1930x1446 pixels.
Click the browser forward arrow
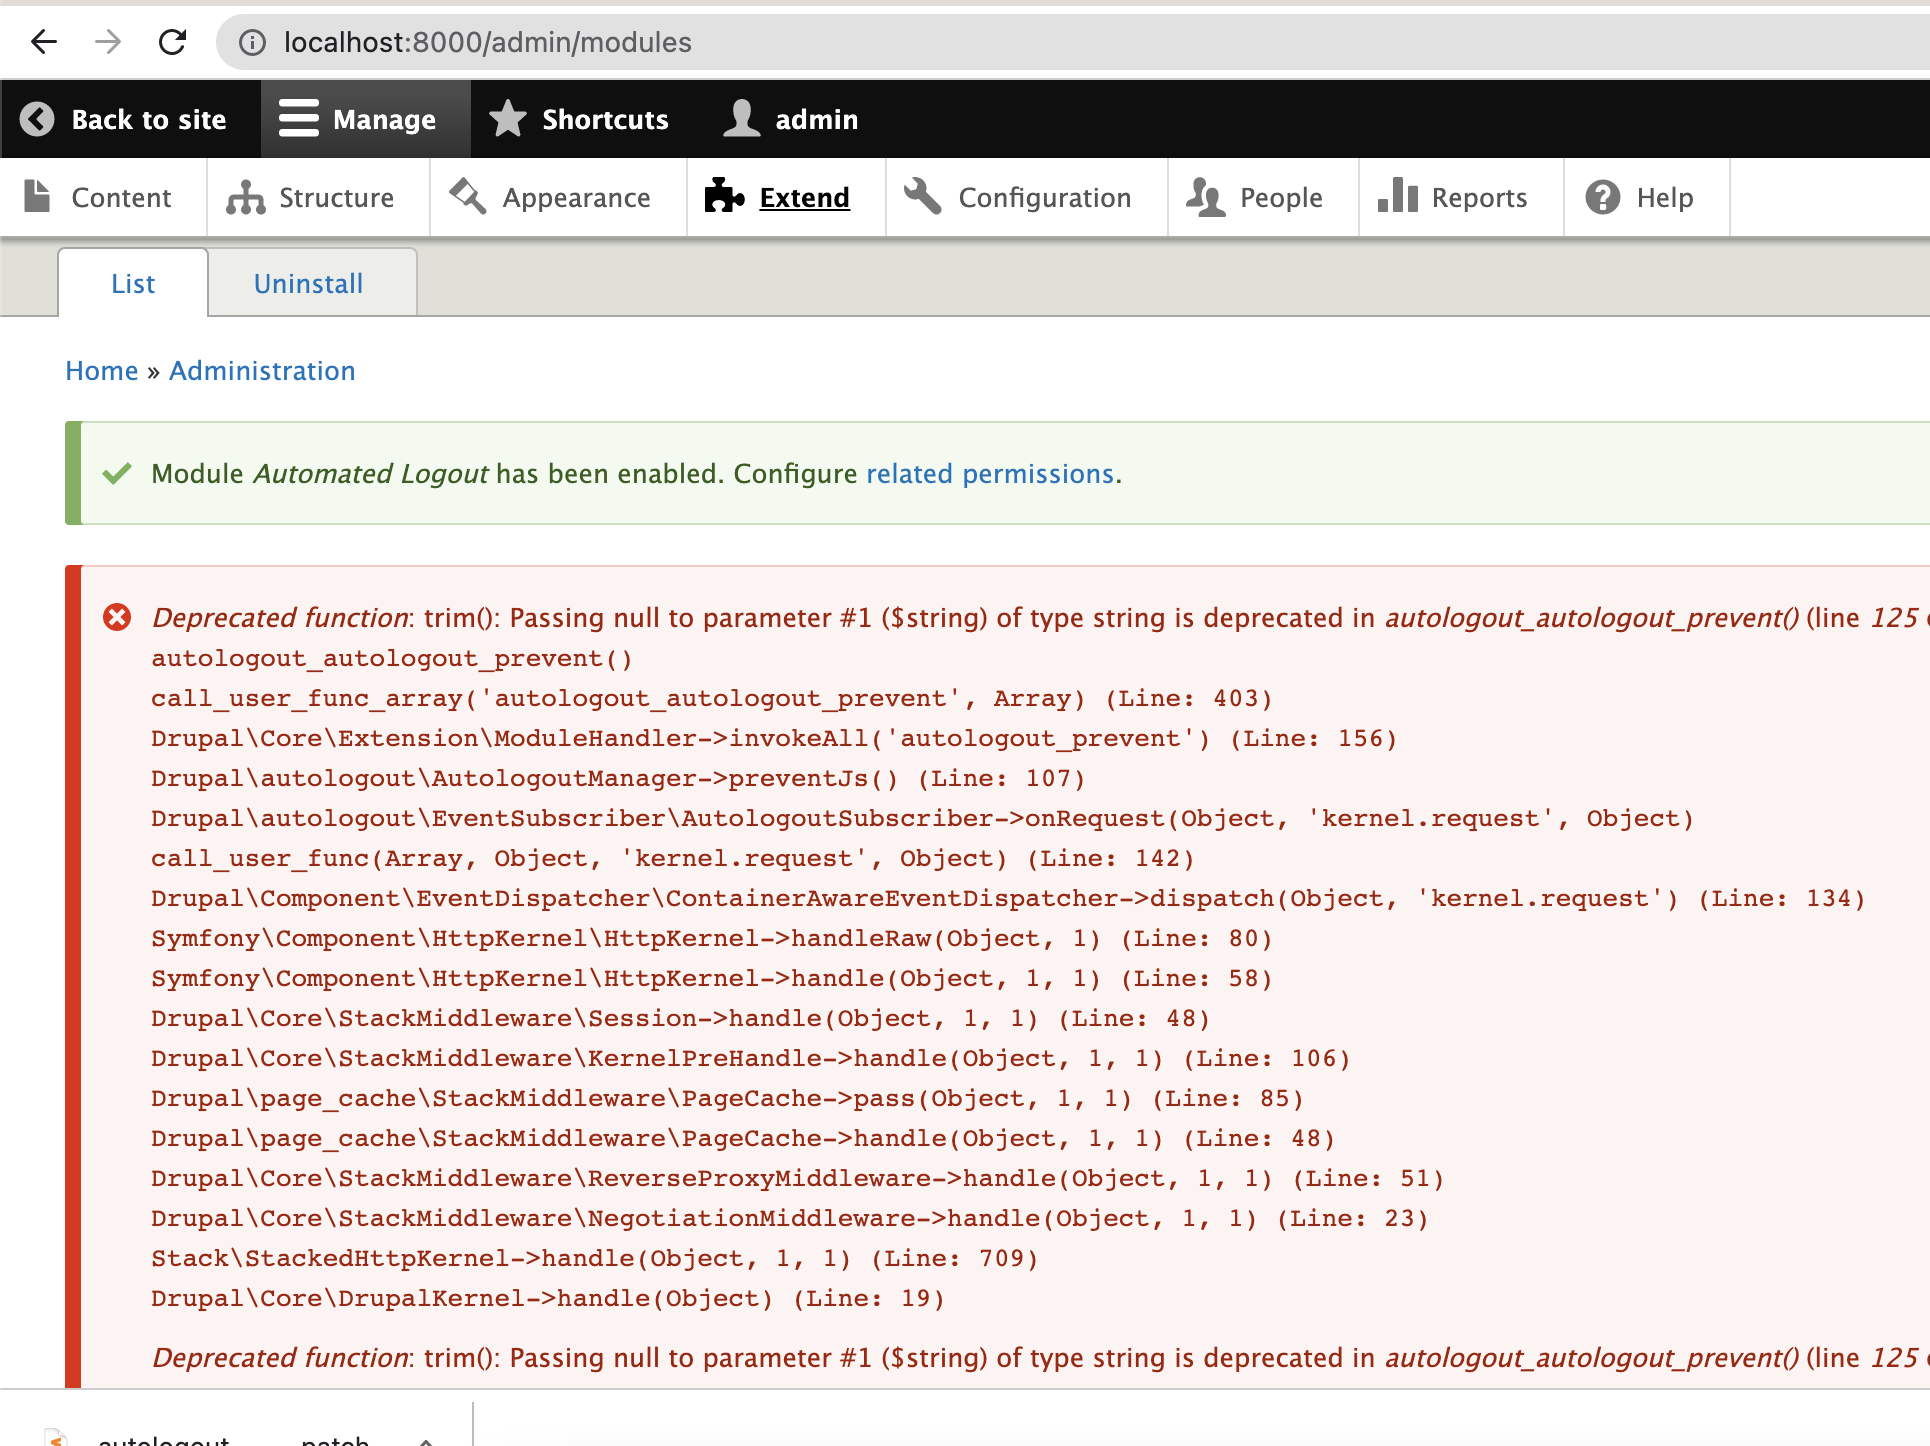click(x=108, y=42)
